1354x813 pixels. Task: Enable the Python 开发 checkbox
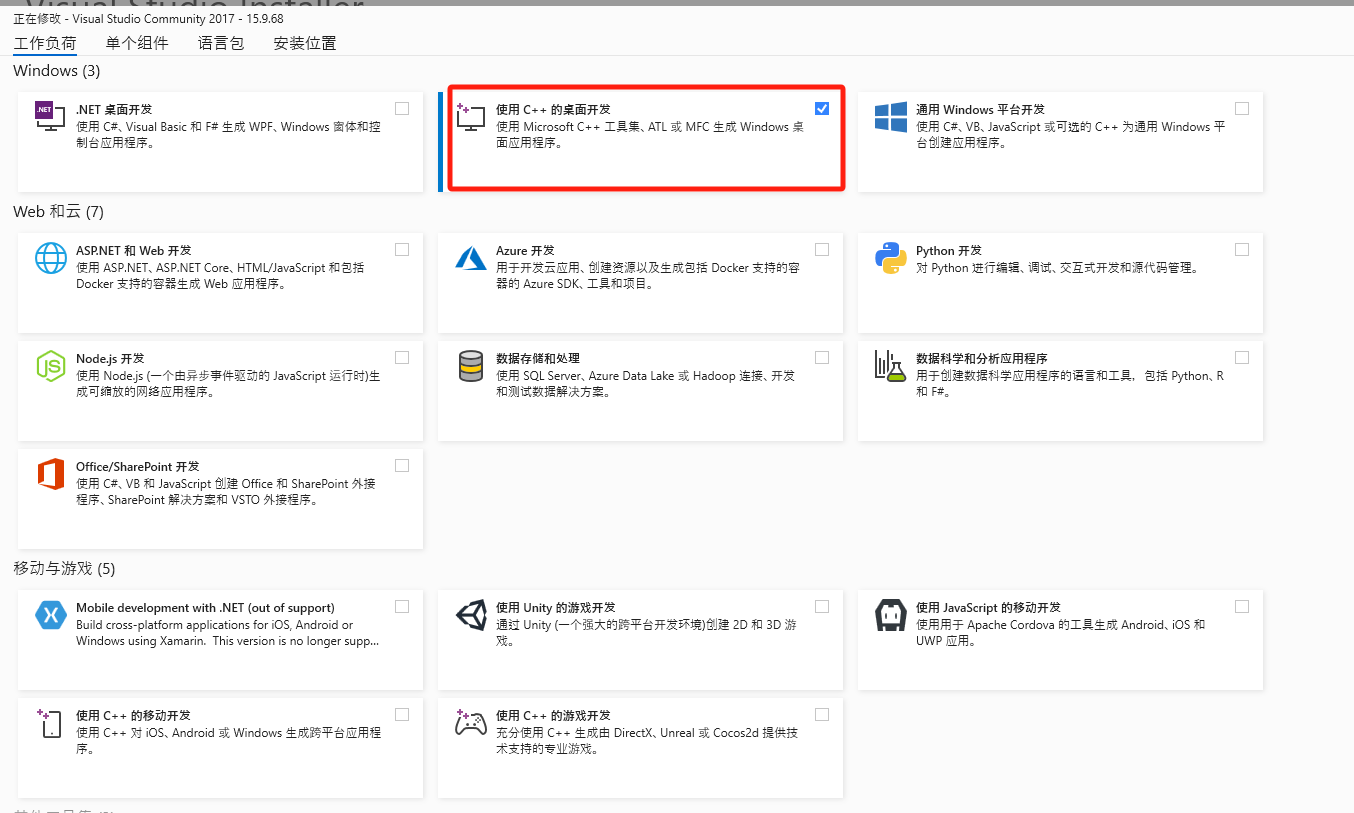click(1242, 249)
